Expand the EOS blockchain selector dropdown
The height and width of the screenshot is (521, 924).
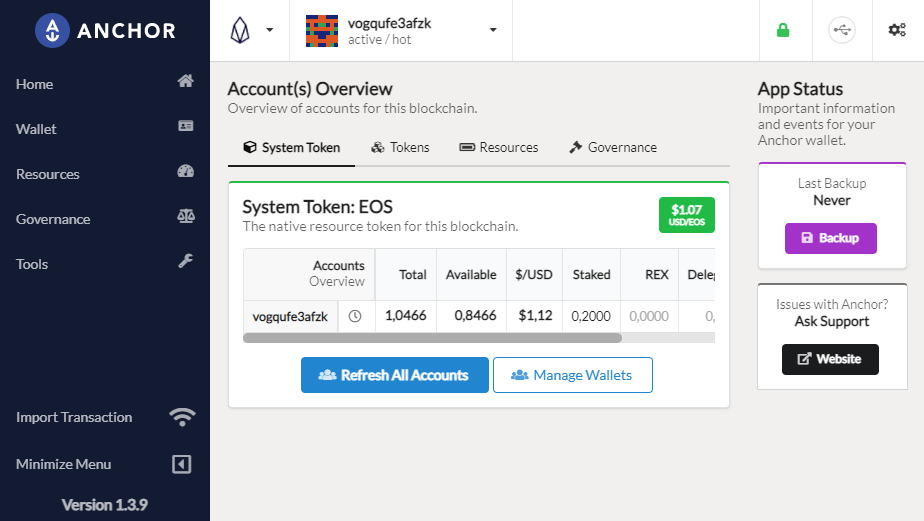click(x=251, y=31)
